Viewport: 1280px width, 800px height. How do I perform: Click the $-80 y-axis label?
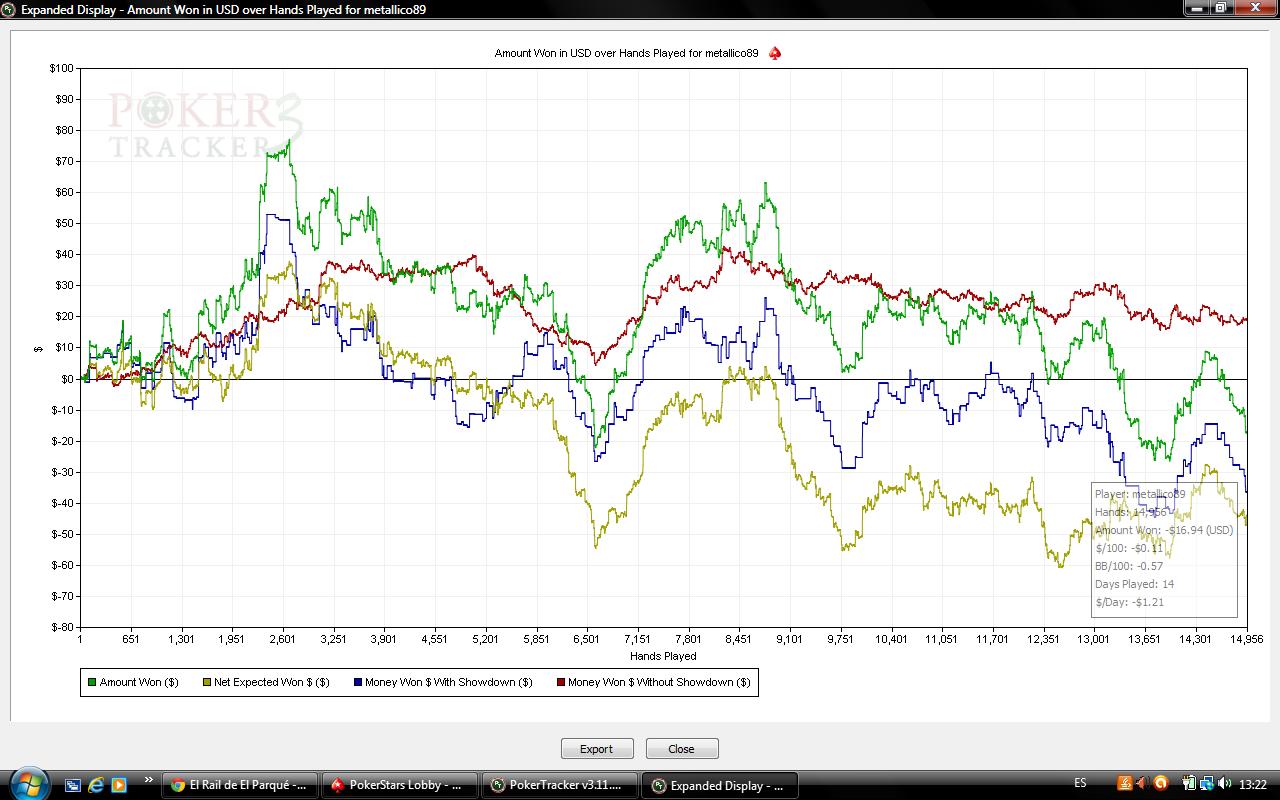pyautogui.click(x=63, y=627)
